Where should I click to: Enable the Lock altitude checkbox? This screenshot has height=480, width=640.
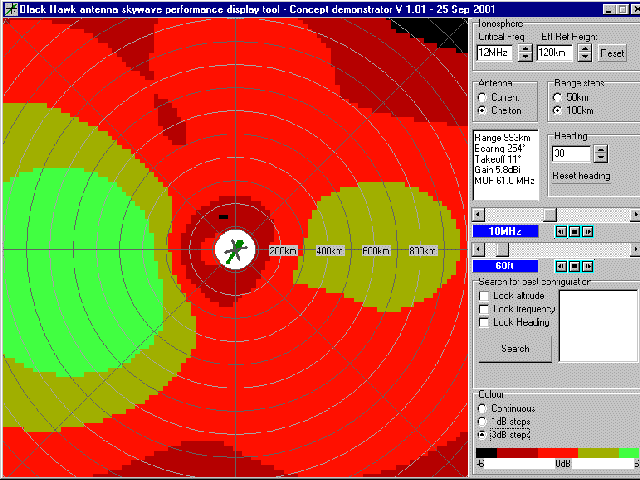484,296
